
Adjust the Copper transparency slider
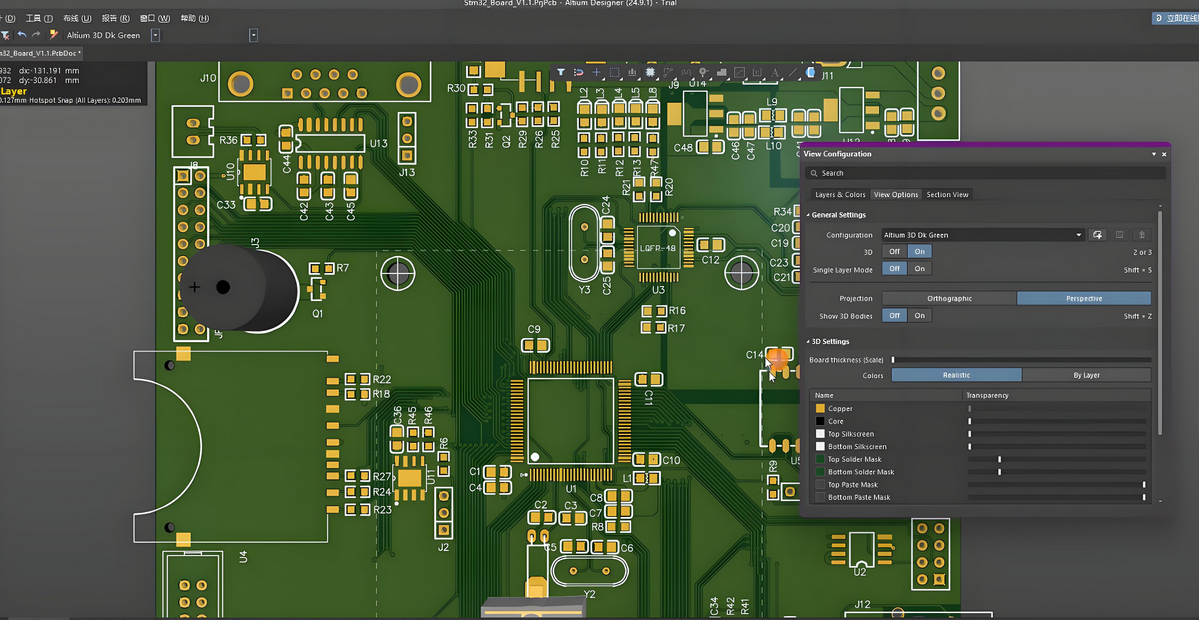tap(1057, 409)
